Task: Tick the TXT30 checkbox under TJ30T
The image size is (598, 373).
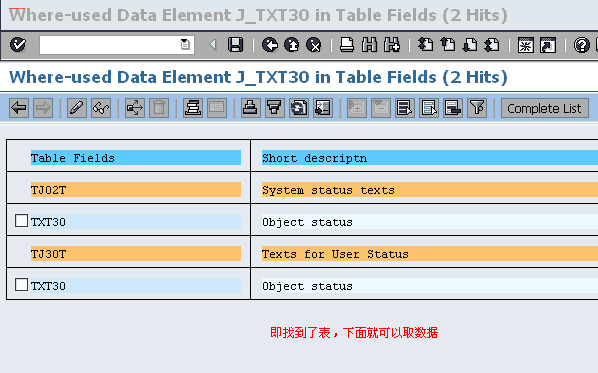Action: click(x=21, y=285)
